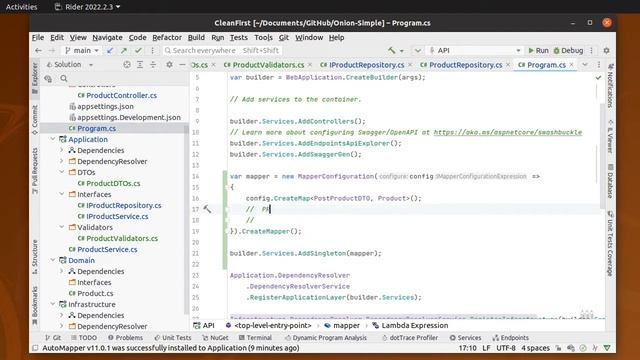This screenshot has height=360, width=640.
Task: Open Unit Tests Coverage side panel
Action: click(x=610, y=243)
